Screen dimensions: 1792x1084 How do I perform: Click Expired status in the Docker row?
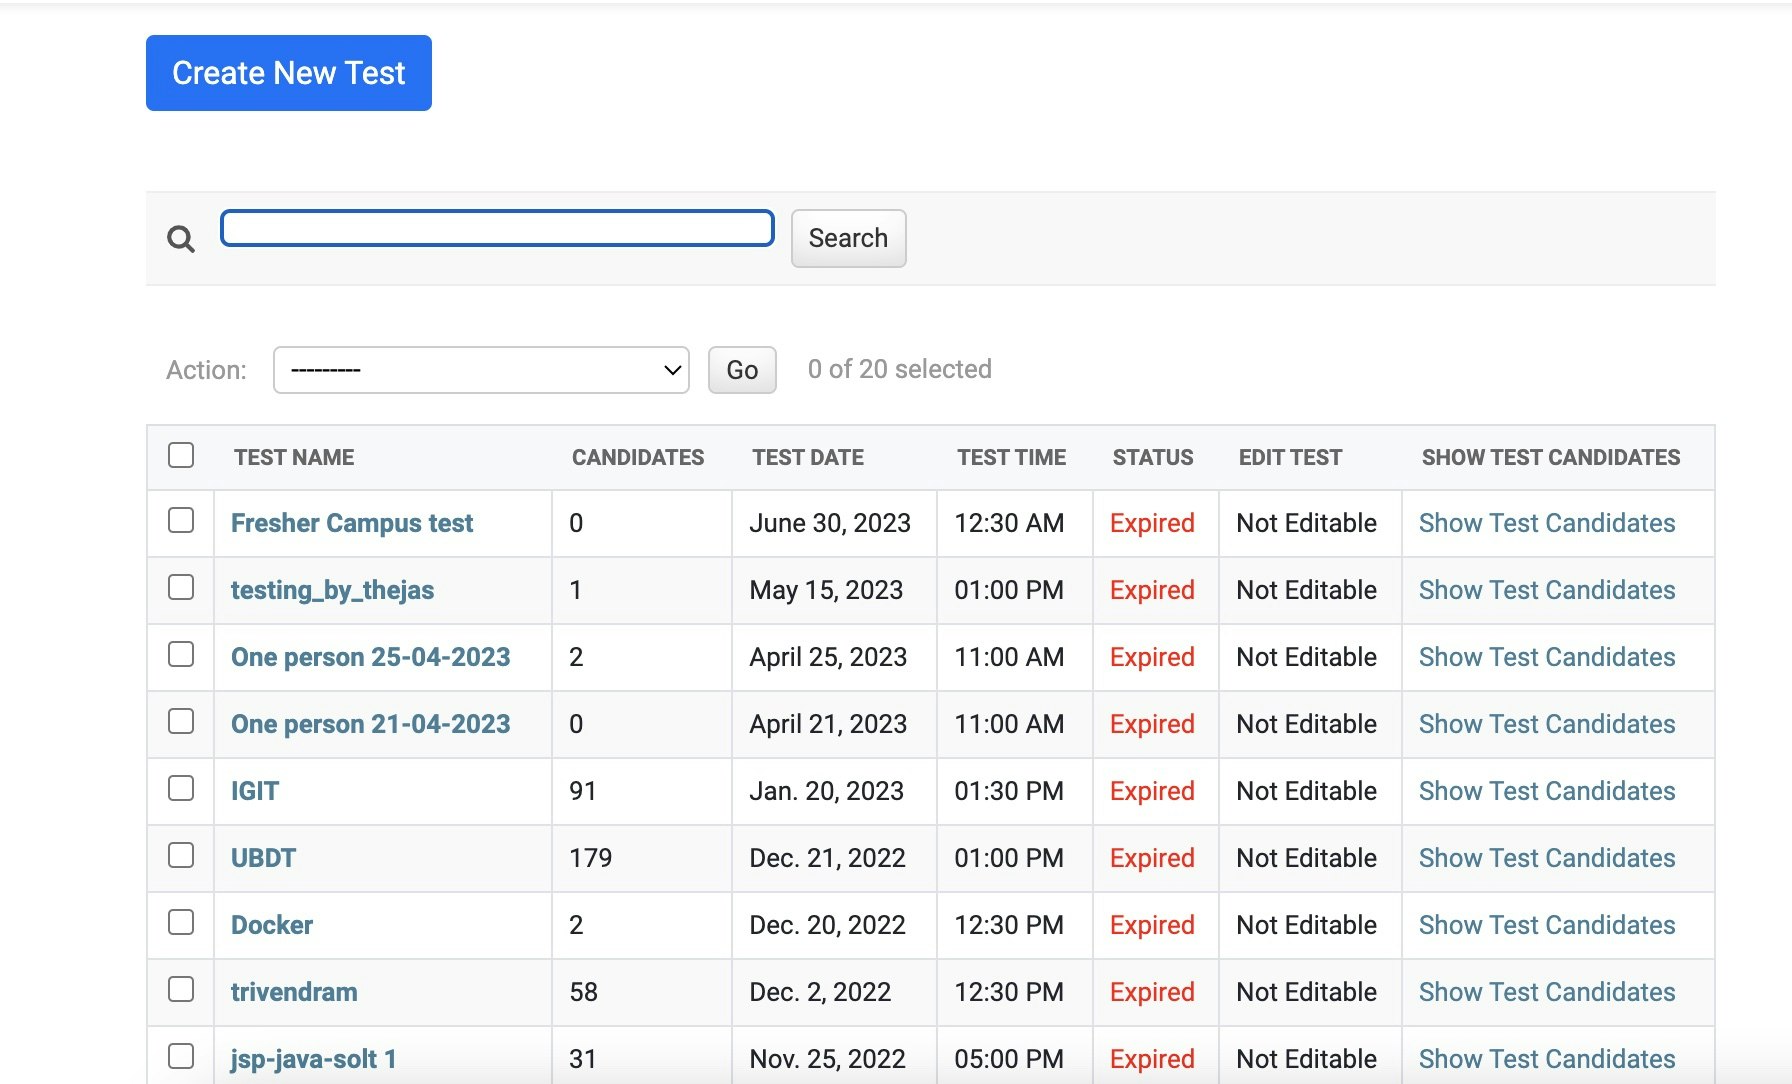click(1152, 925)
